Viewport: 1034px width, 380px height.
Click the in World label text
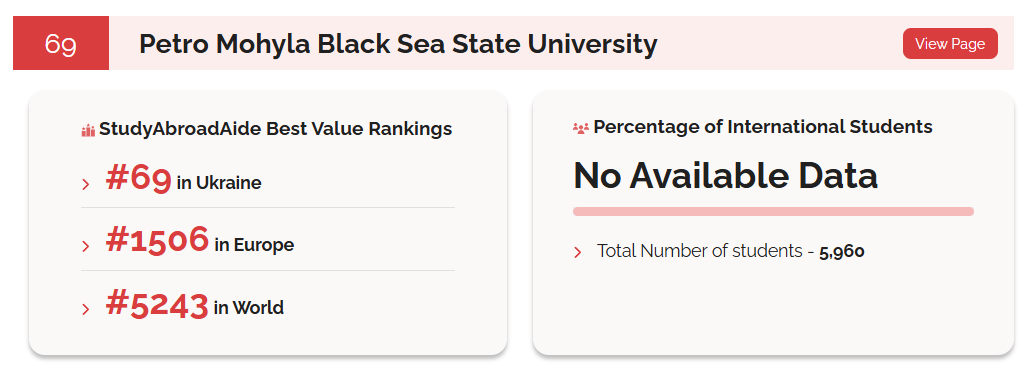click(249, 307)
